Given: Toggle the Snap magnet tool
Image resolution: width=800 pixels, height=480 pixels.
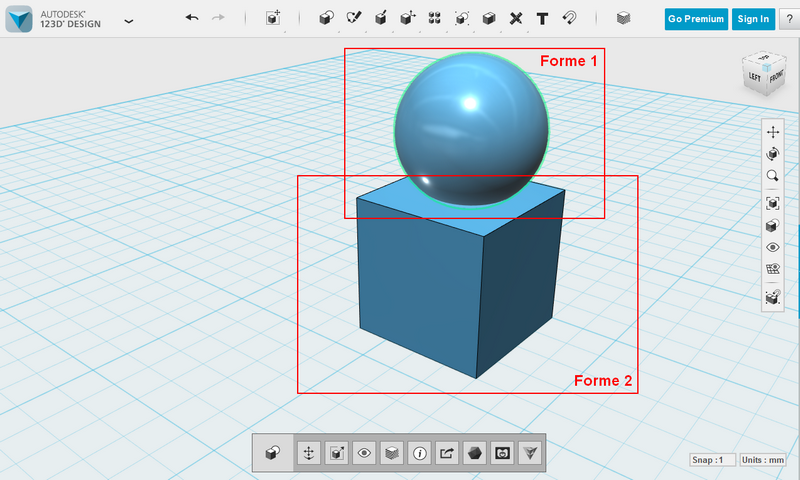Looking at the screenshot, I should pos(569,18).
